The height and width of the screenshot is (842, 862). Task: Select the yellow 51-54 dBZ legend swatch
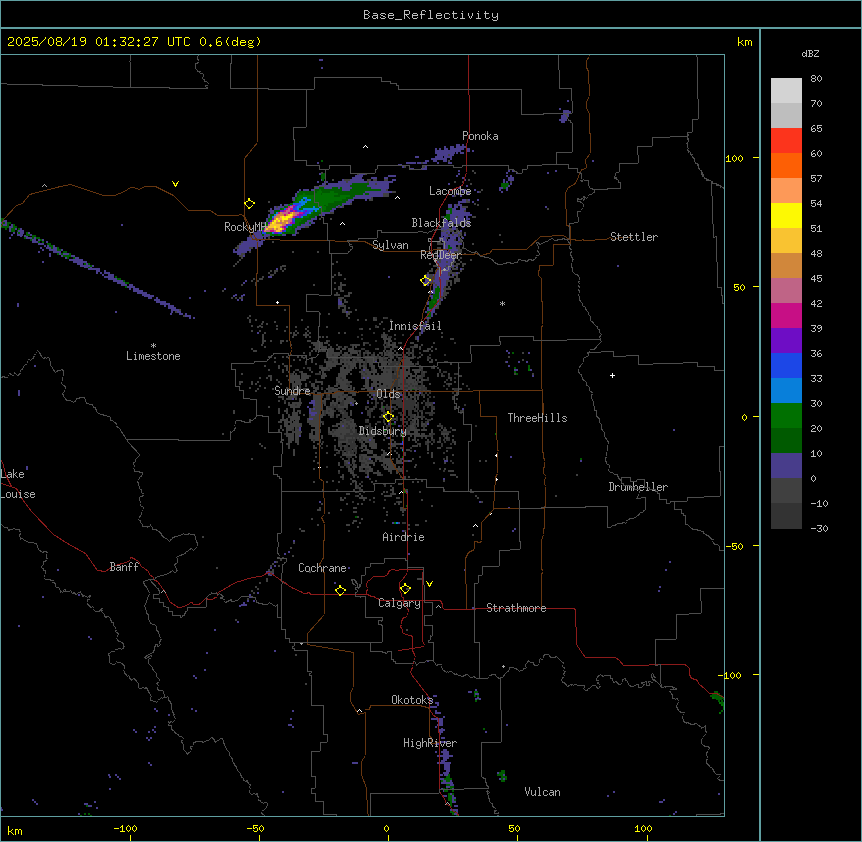(786, 216)
